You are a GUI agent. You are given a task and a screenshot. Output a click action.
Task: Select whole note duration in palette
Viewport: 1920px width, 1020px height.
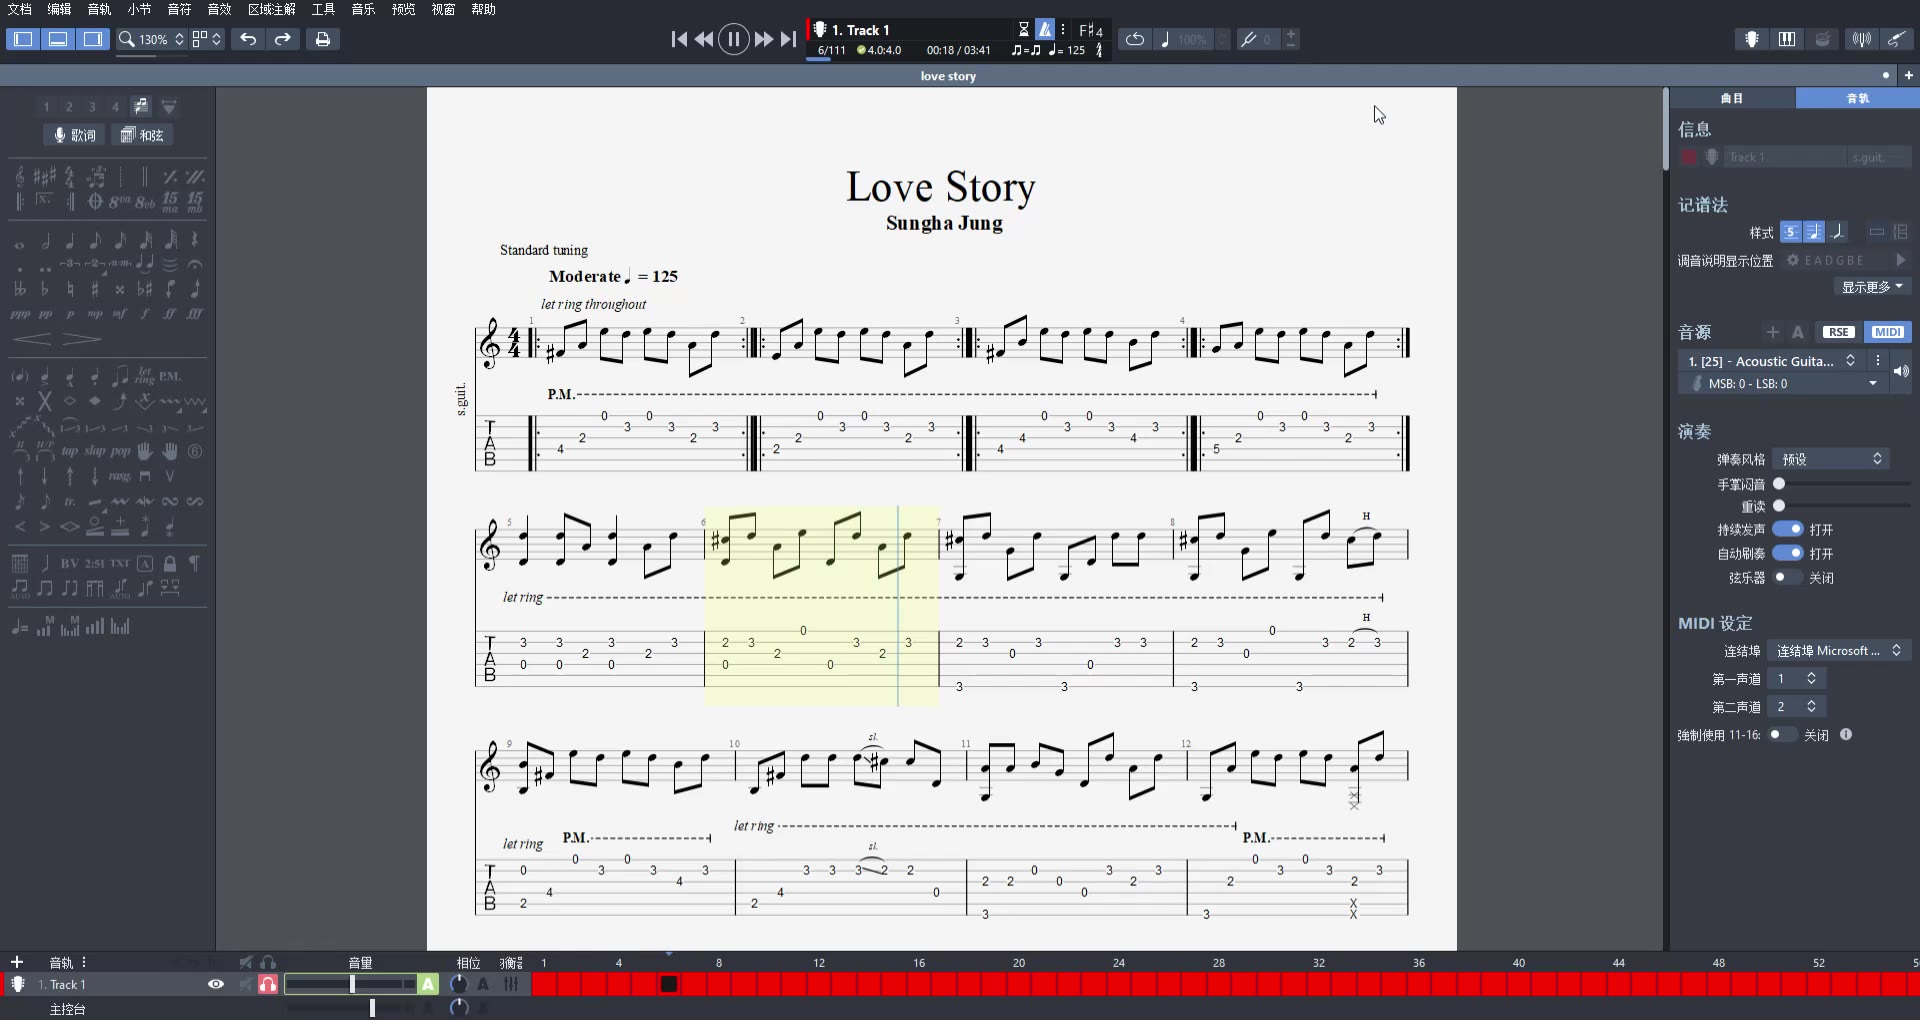point(20,241)
